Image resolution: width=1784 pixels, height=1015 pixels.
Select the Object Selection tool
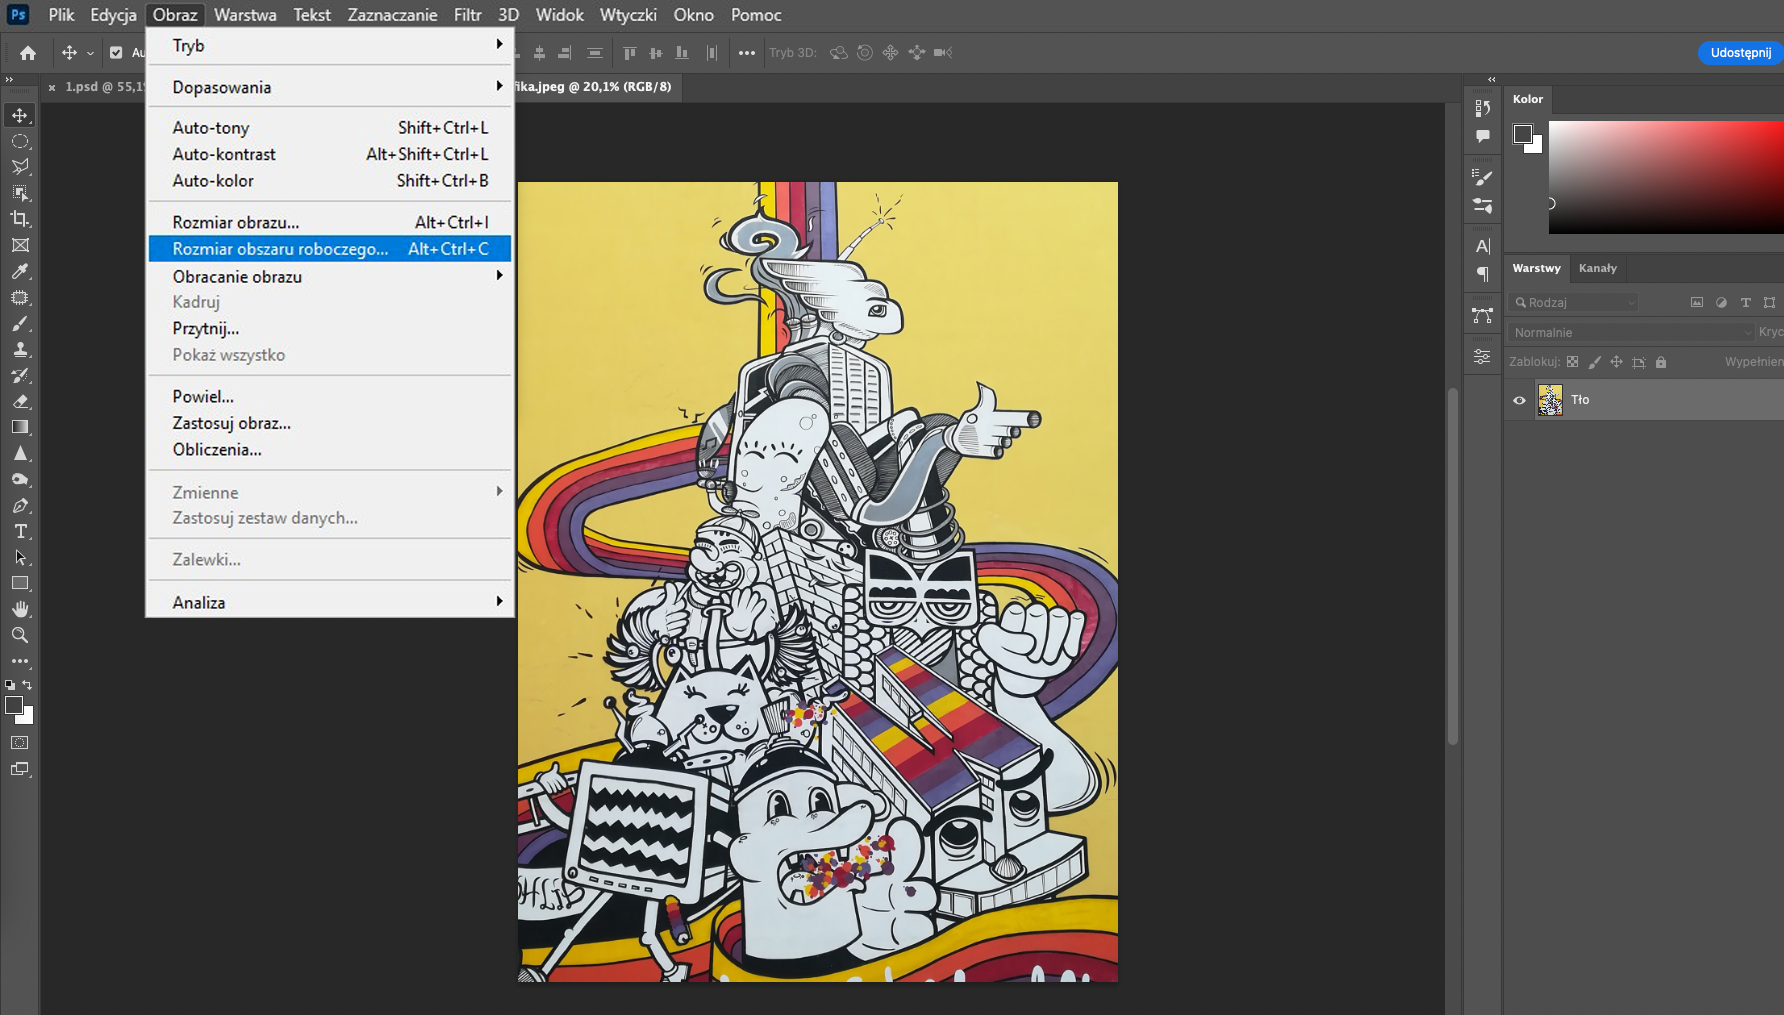(20, 193)
